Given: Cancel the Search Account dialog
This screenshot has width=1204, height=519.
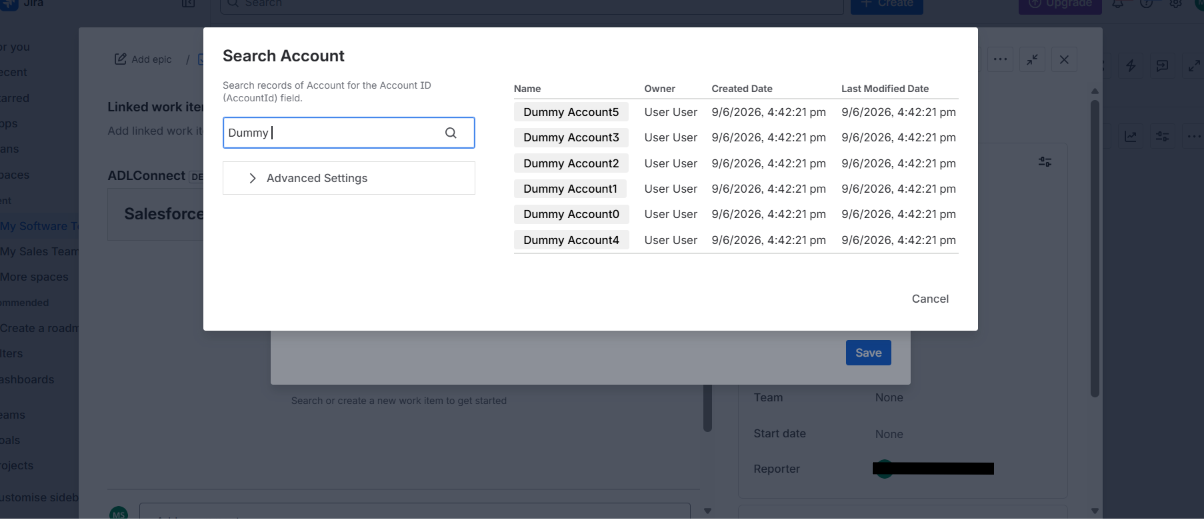Looking at the screenshot, I should click(x=930, y=299).
